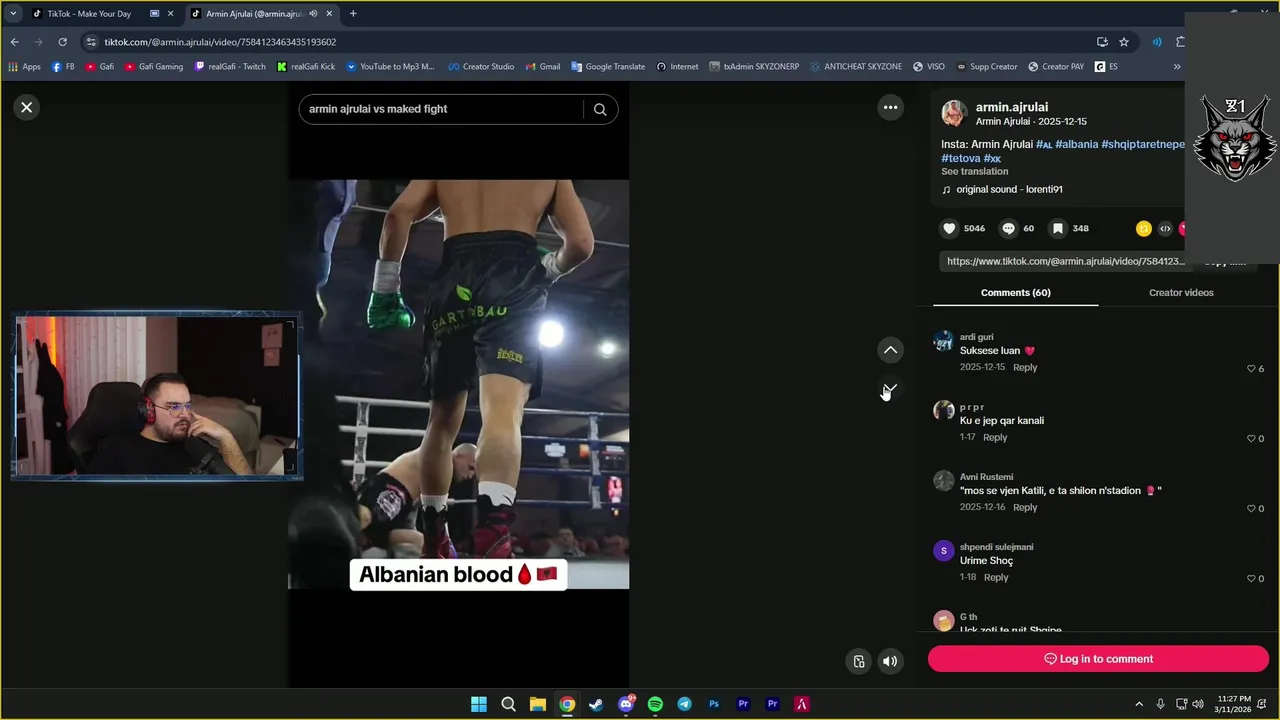
Task: Reload the page
Action: [62, 42]
